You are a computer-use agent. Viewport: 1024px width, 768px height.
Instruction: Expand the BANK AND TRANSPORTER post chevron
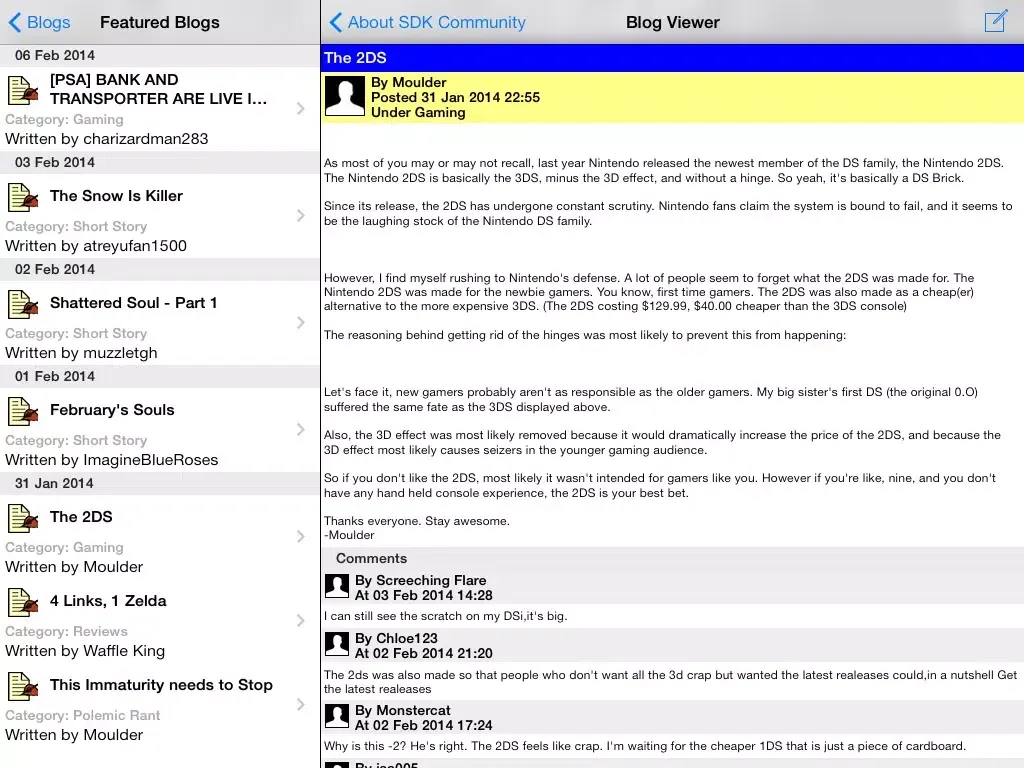click(x=300, y=108)
